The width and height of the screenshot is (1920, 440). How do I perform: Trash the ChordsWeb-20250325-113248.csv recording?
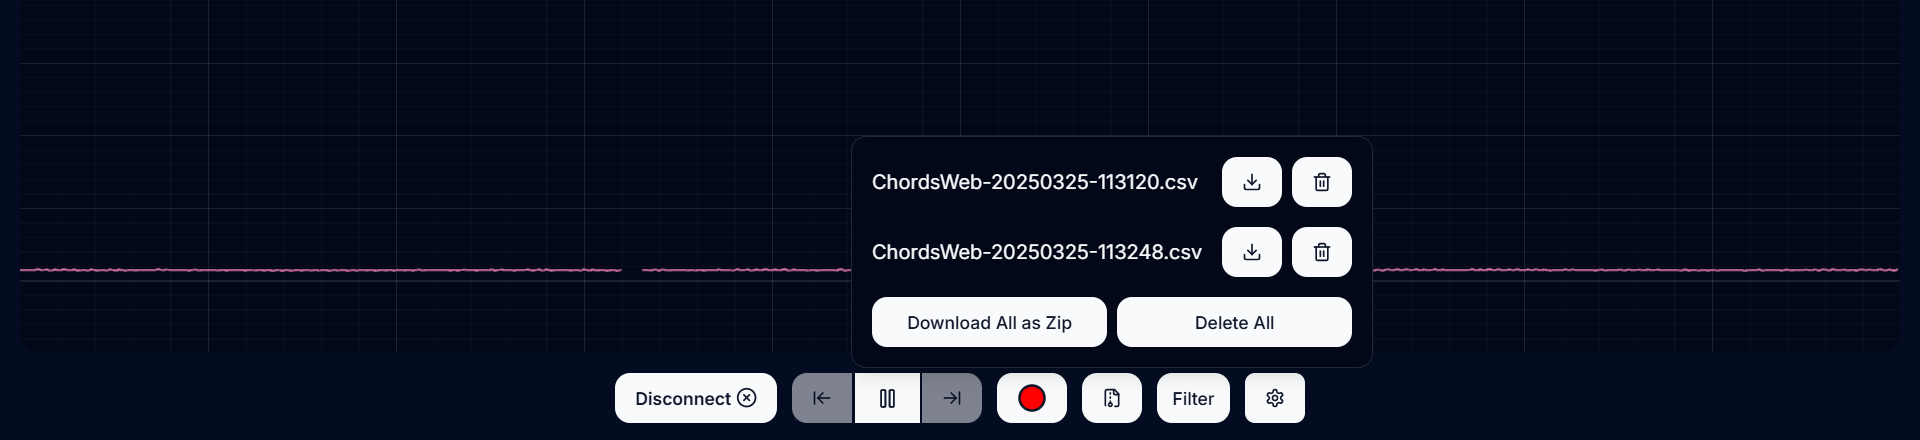click(x=1321, y=252)
